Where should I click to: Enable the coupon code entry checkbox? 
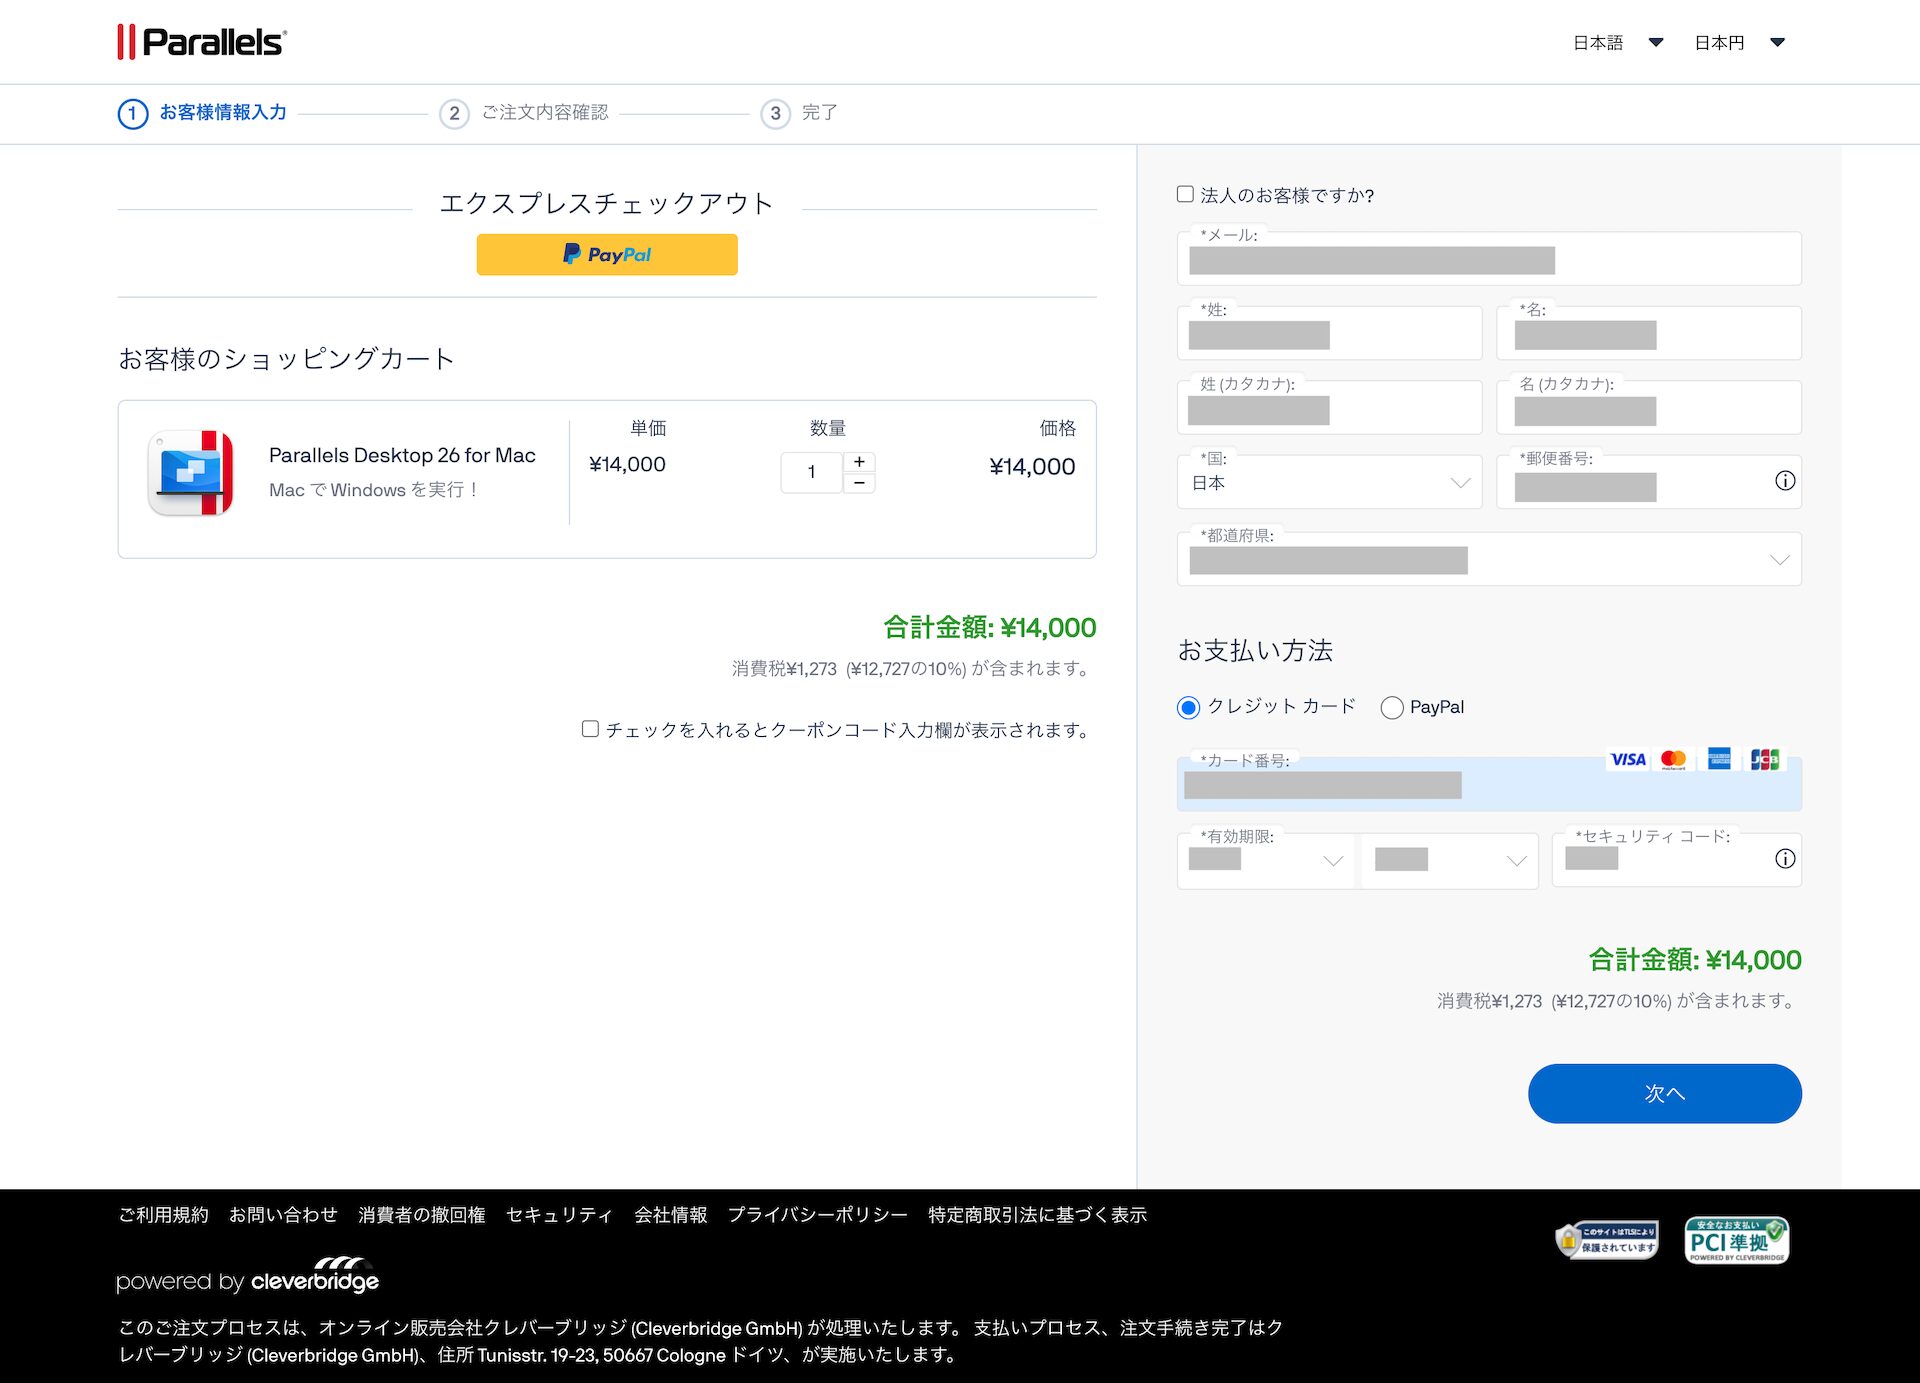point(591,729)
